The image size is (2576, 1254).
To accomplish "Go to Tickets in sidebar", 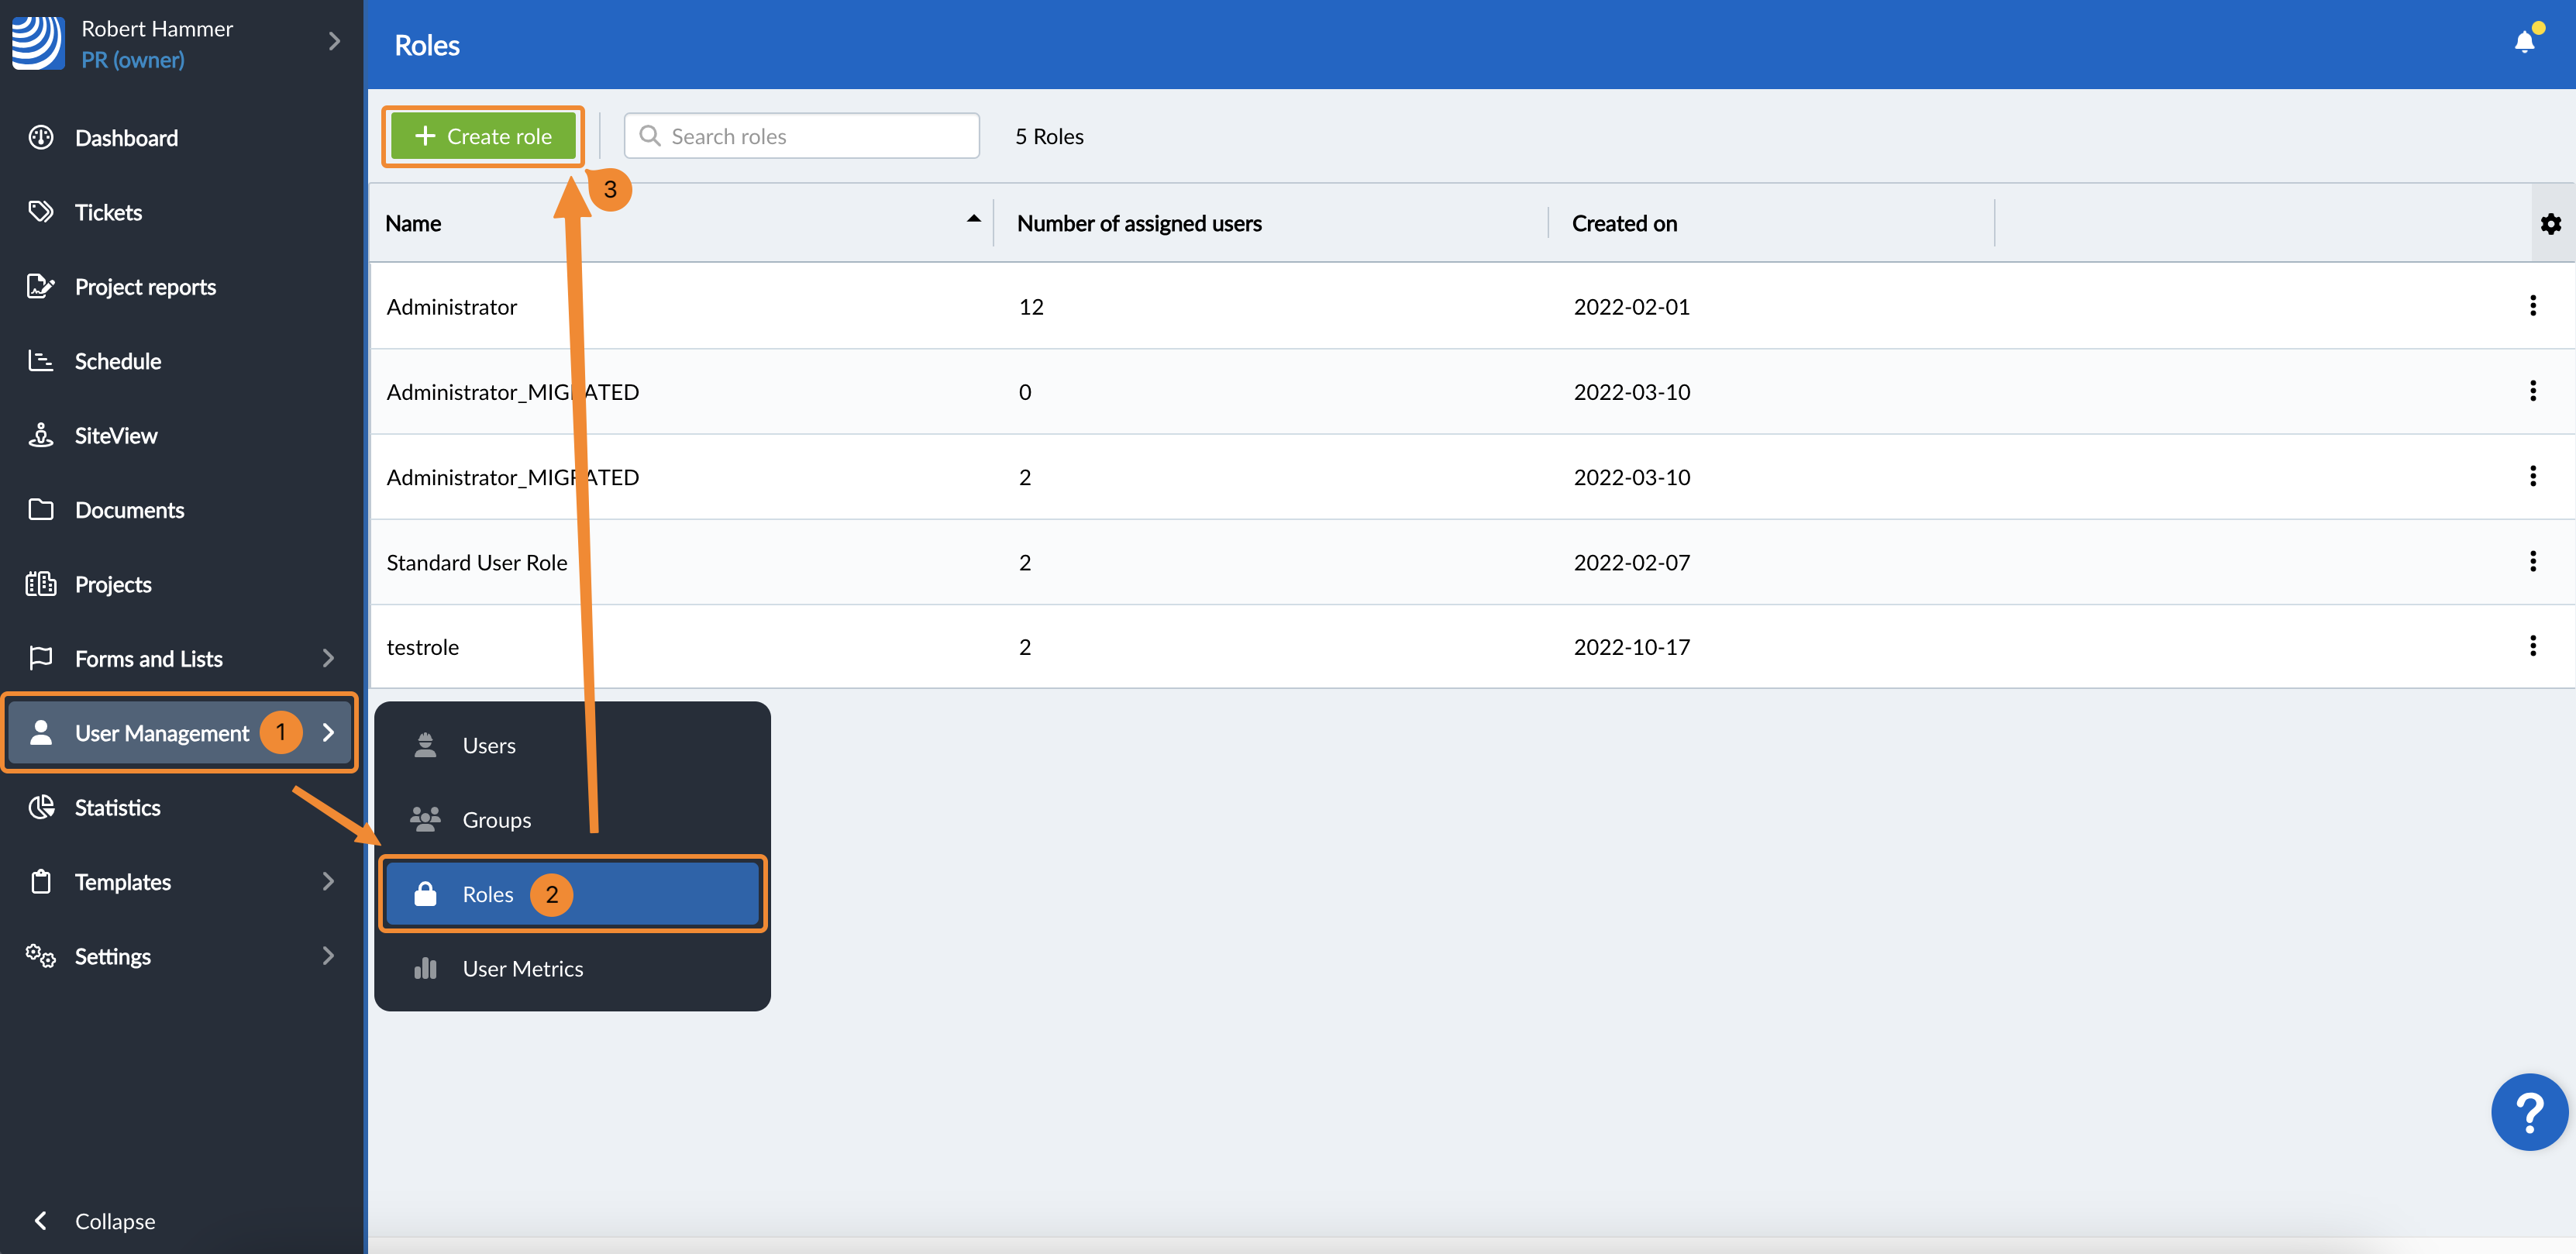I will 108,212.
